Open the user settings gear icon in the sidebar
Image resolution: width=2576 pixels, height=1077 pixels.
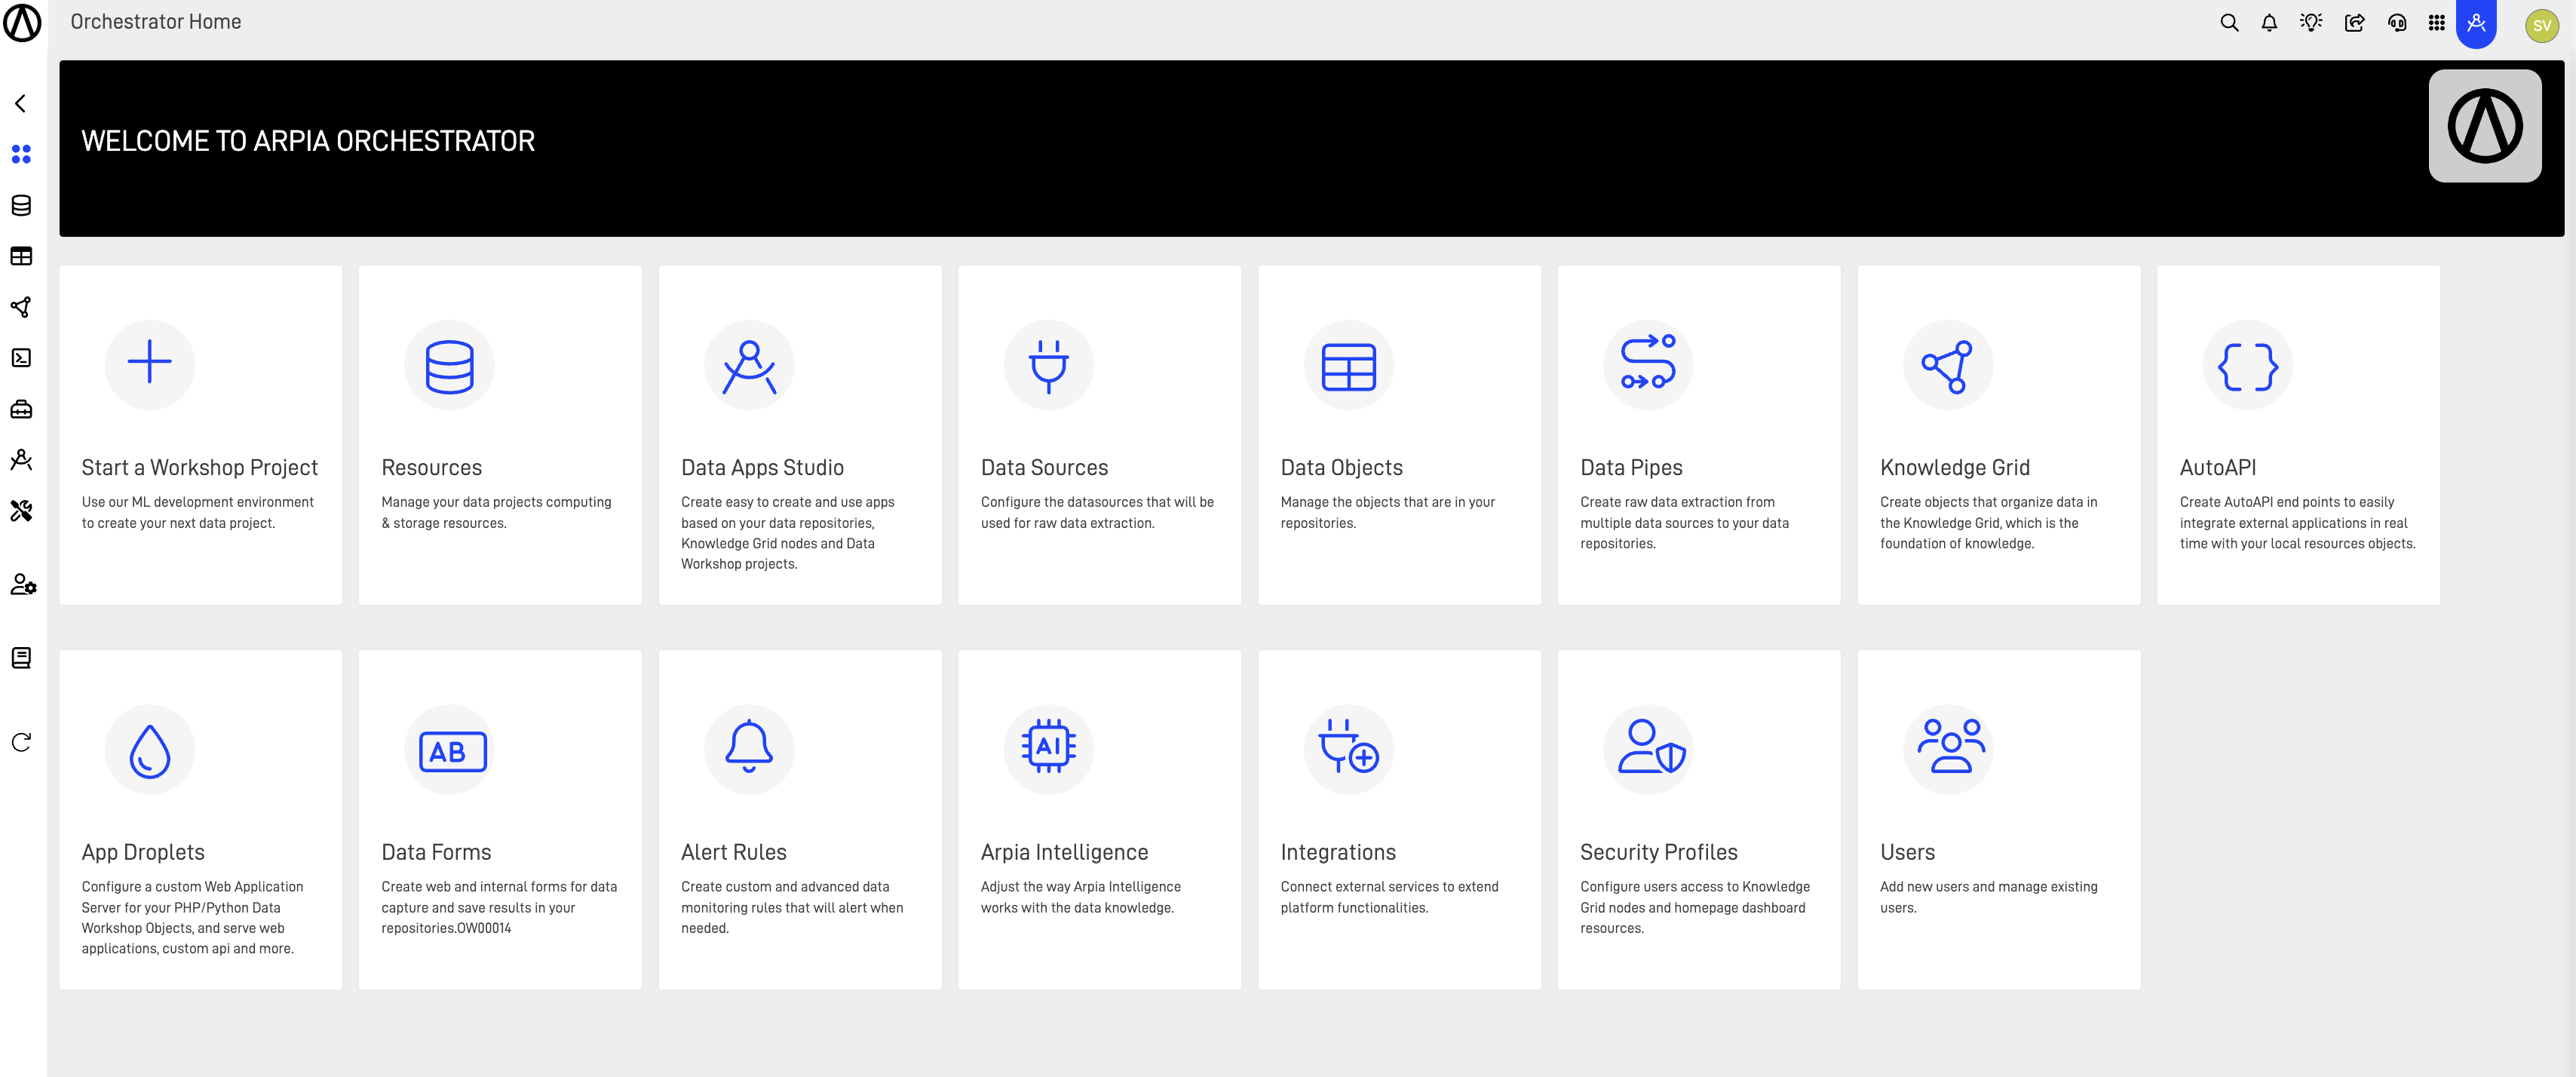click(23, 584)
